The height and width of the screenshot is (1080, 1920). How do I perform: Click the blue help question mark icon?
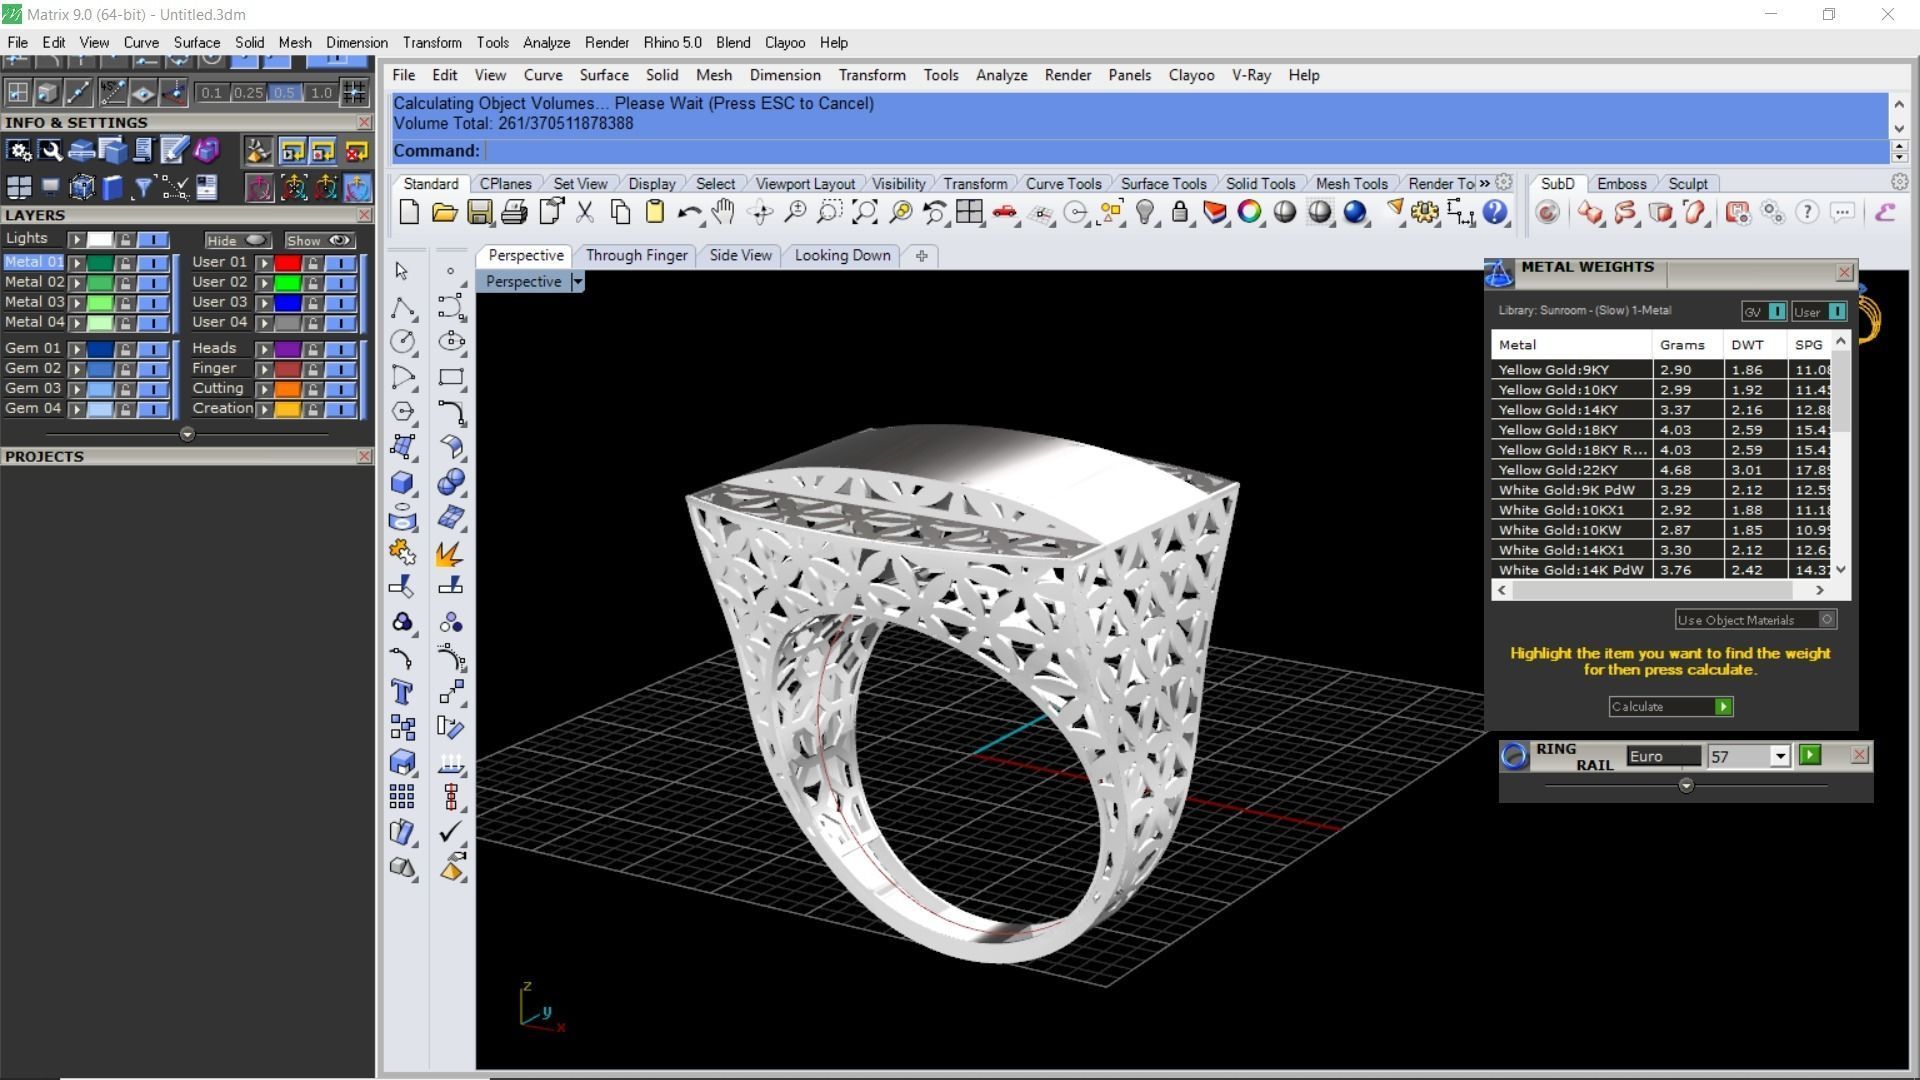1494,212
